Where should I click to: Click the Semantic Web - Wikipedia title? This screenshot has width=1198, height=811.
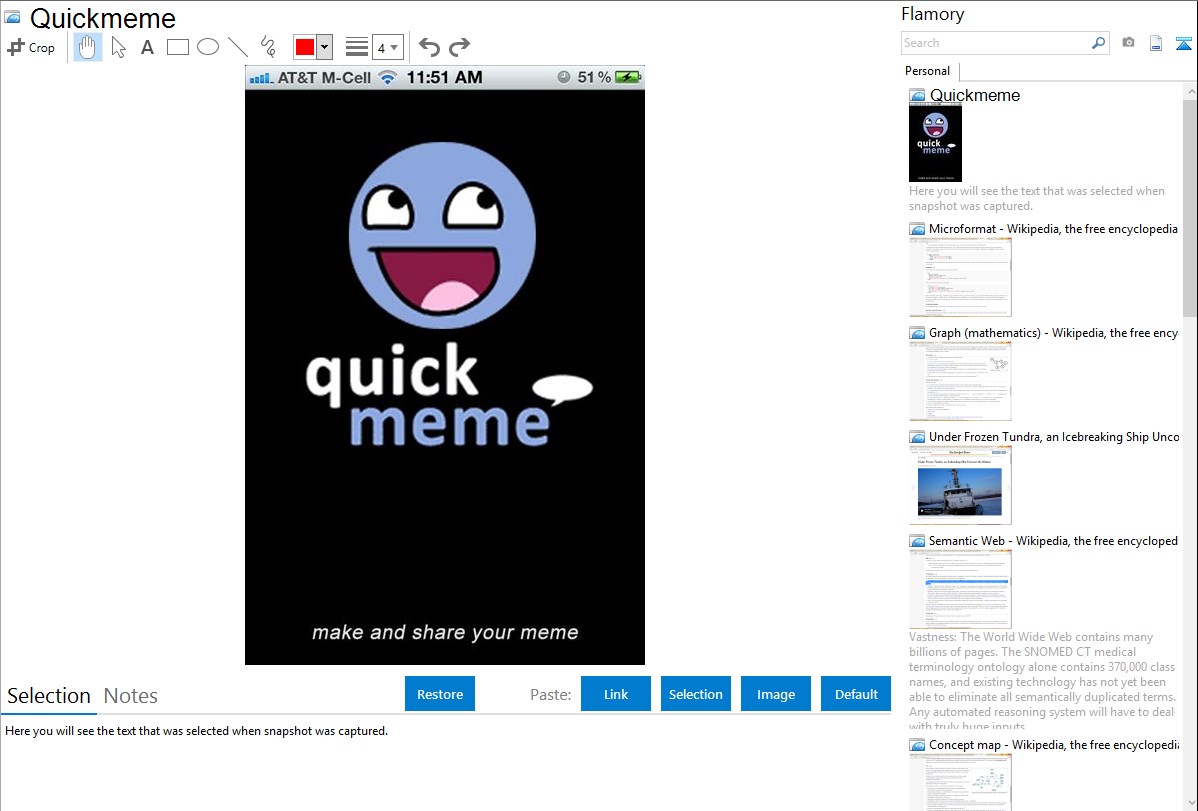pos(1053,540)
